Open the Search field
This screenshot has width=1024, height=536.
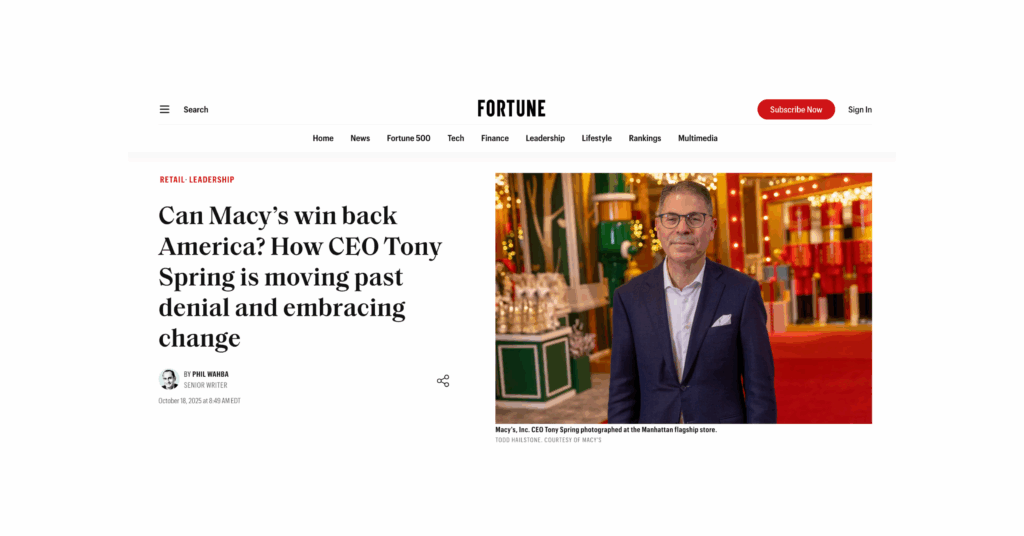pos(196,110)
